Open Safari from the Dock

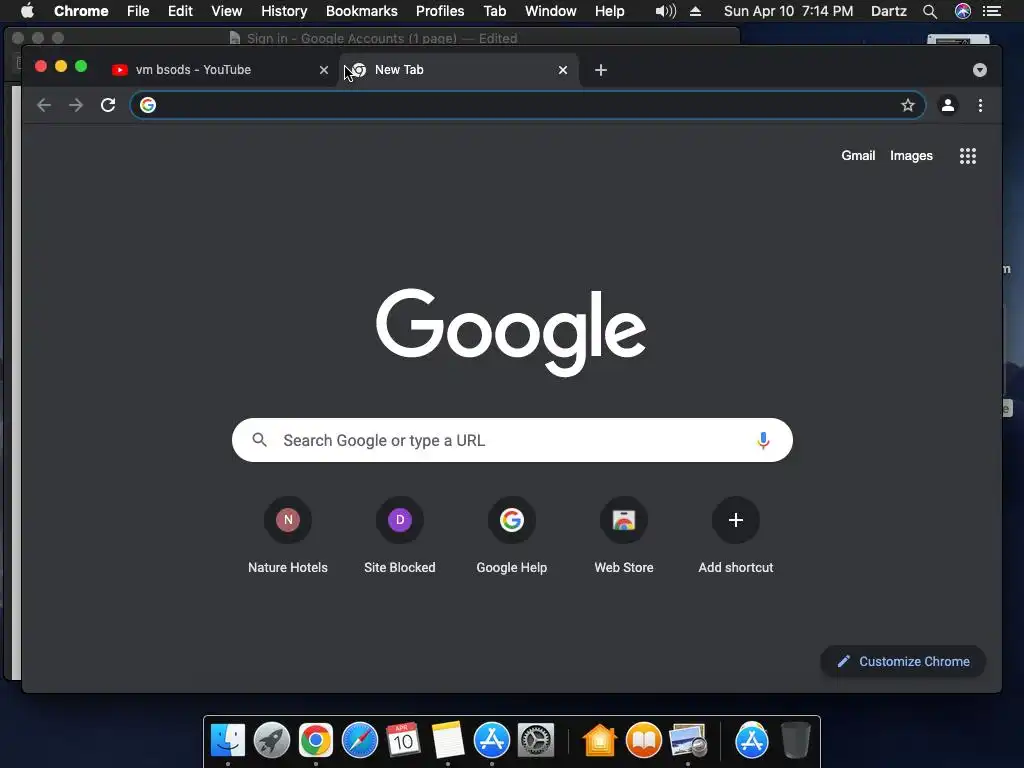(x=360, y=740)
